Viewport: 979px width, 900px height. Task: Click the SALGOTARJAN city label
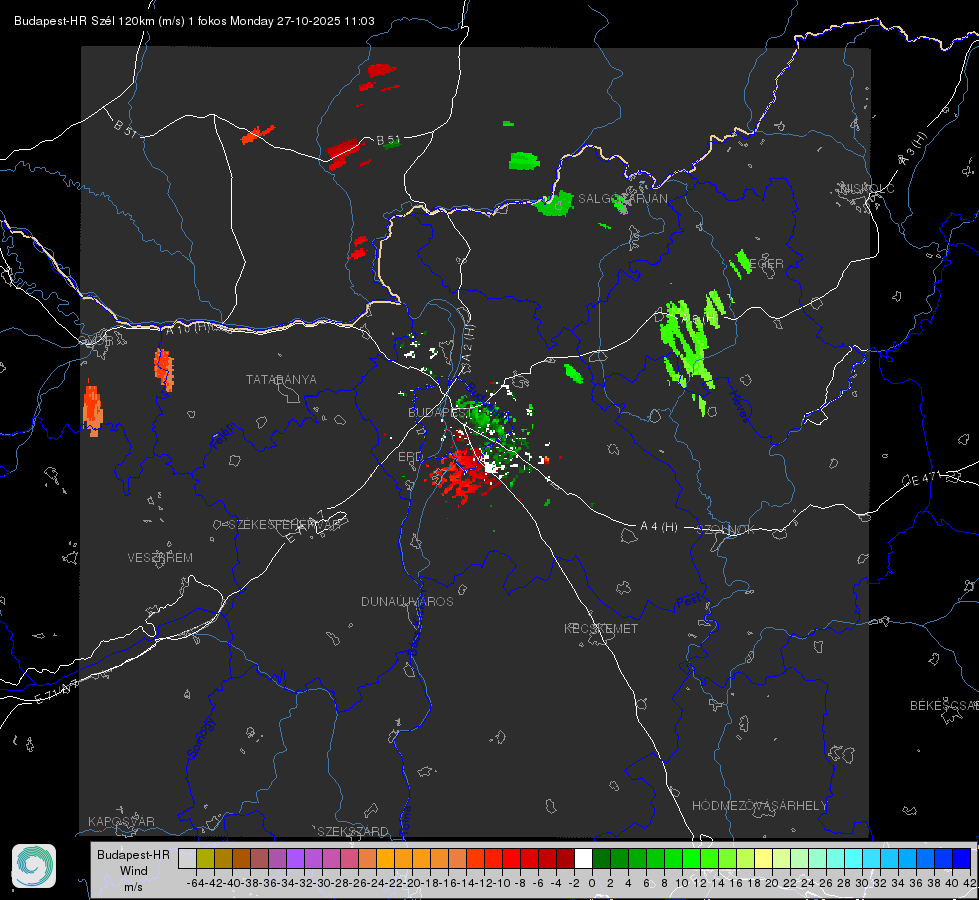pos(622,199)
